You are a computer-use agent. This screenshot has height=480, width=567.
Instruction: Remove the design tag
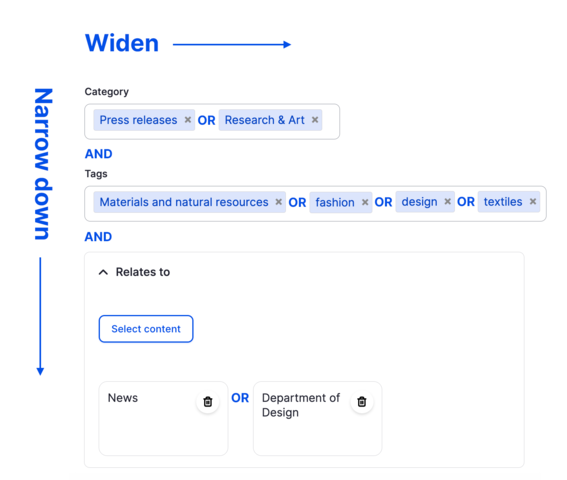coord(447,201)
